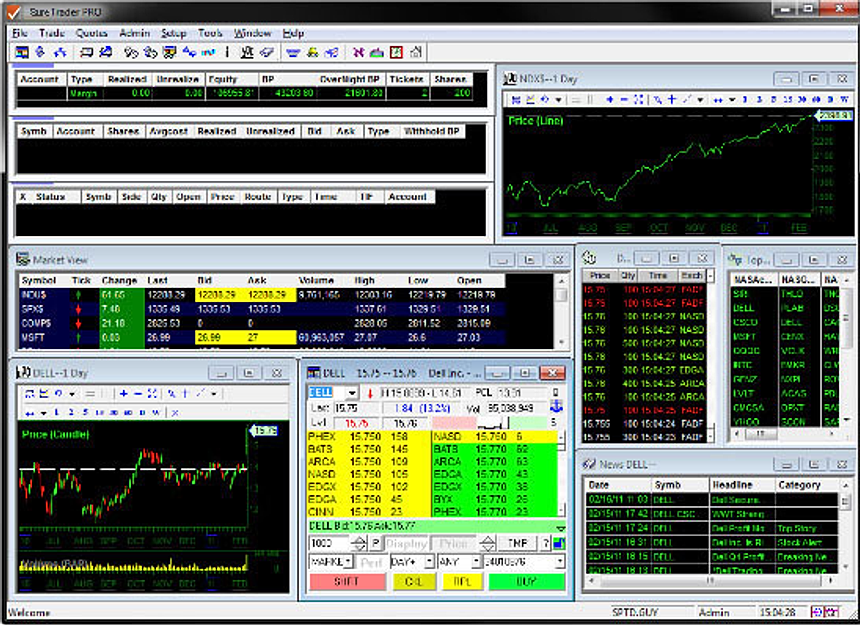Click the last icon in the status bar

tap(832, 612)
